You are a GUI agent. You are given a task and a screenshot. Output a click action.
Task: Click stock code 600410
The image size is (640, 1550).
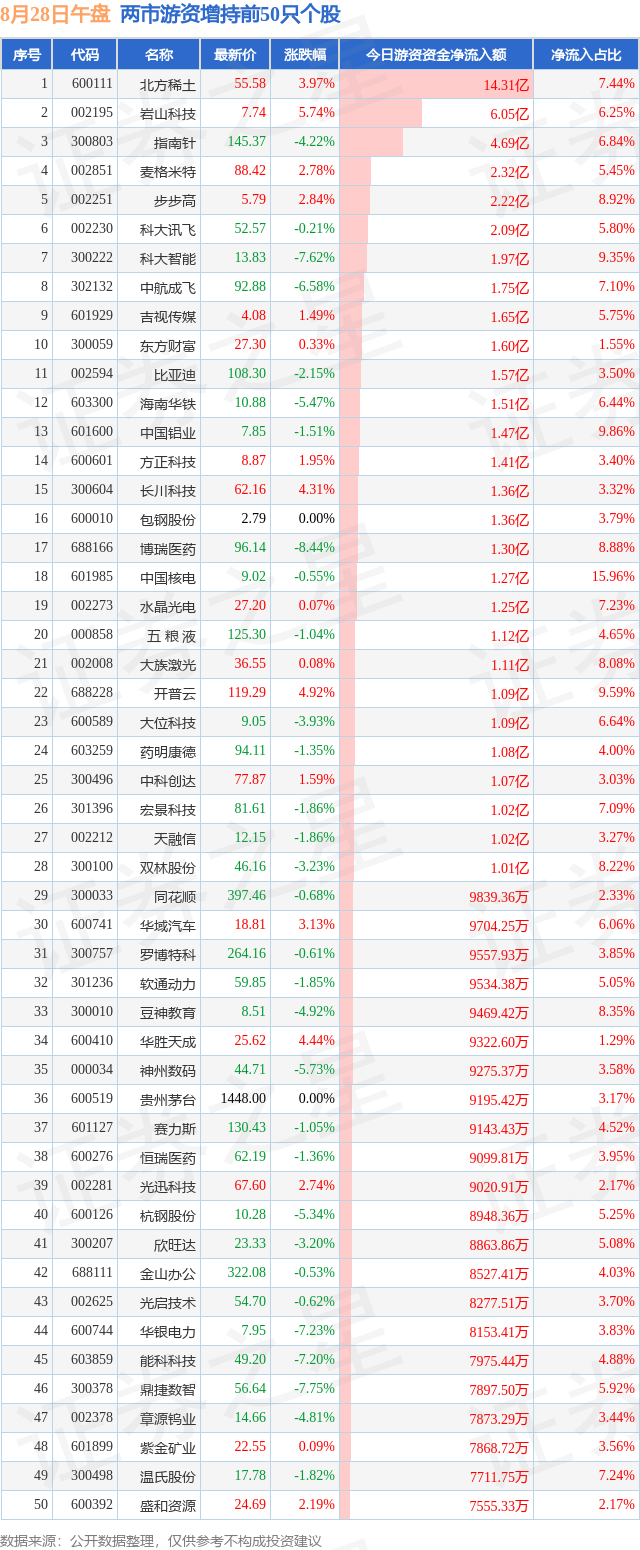pos(92,1041)
